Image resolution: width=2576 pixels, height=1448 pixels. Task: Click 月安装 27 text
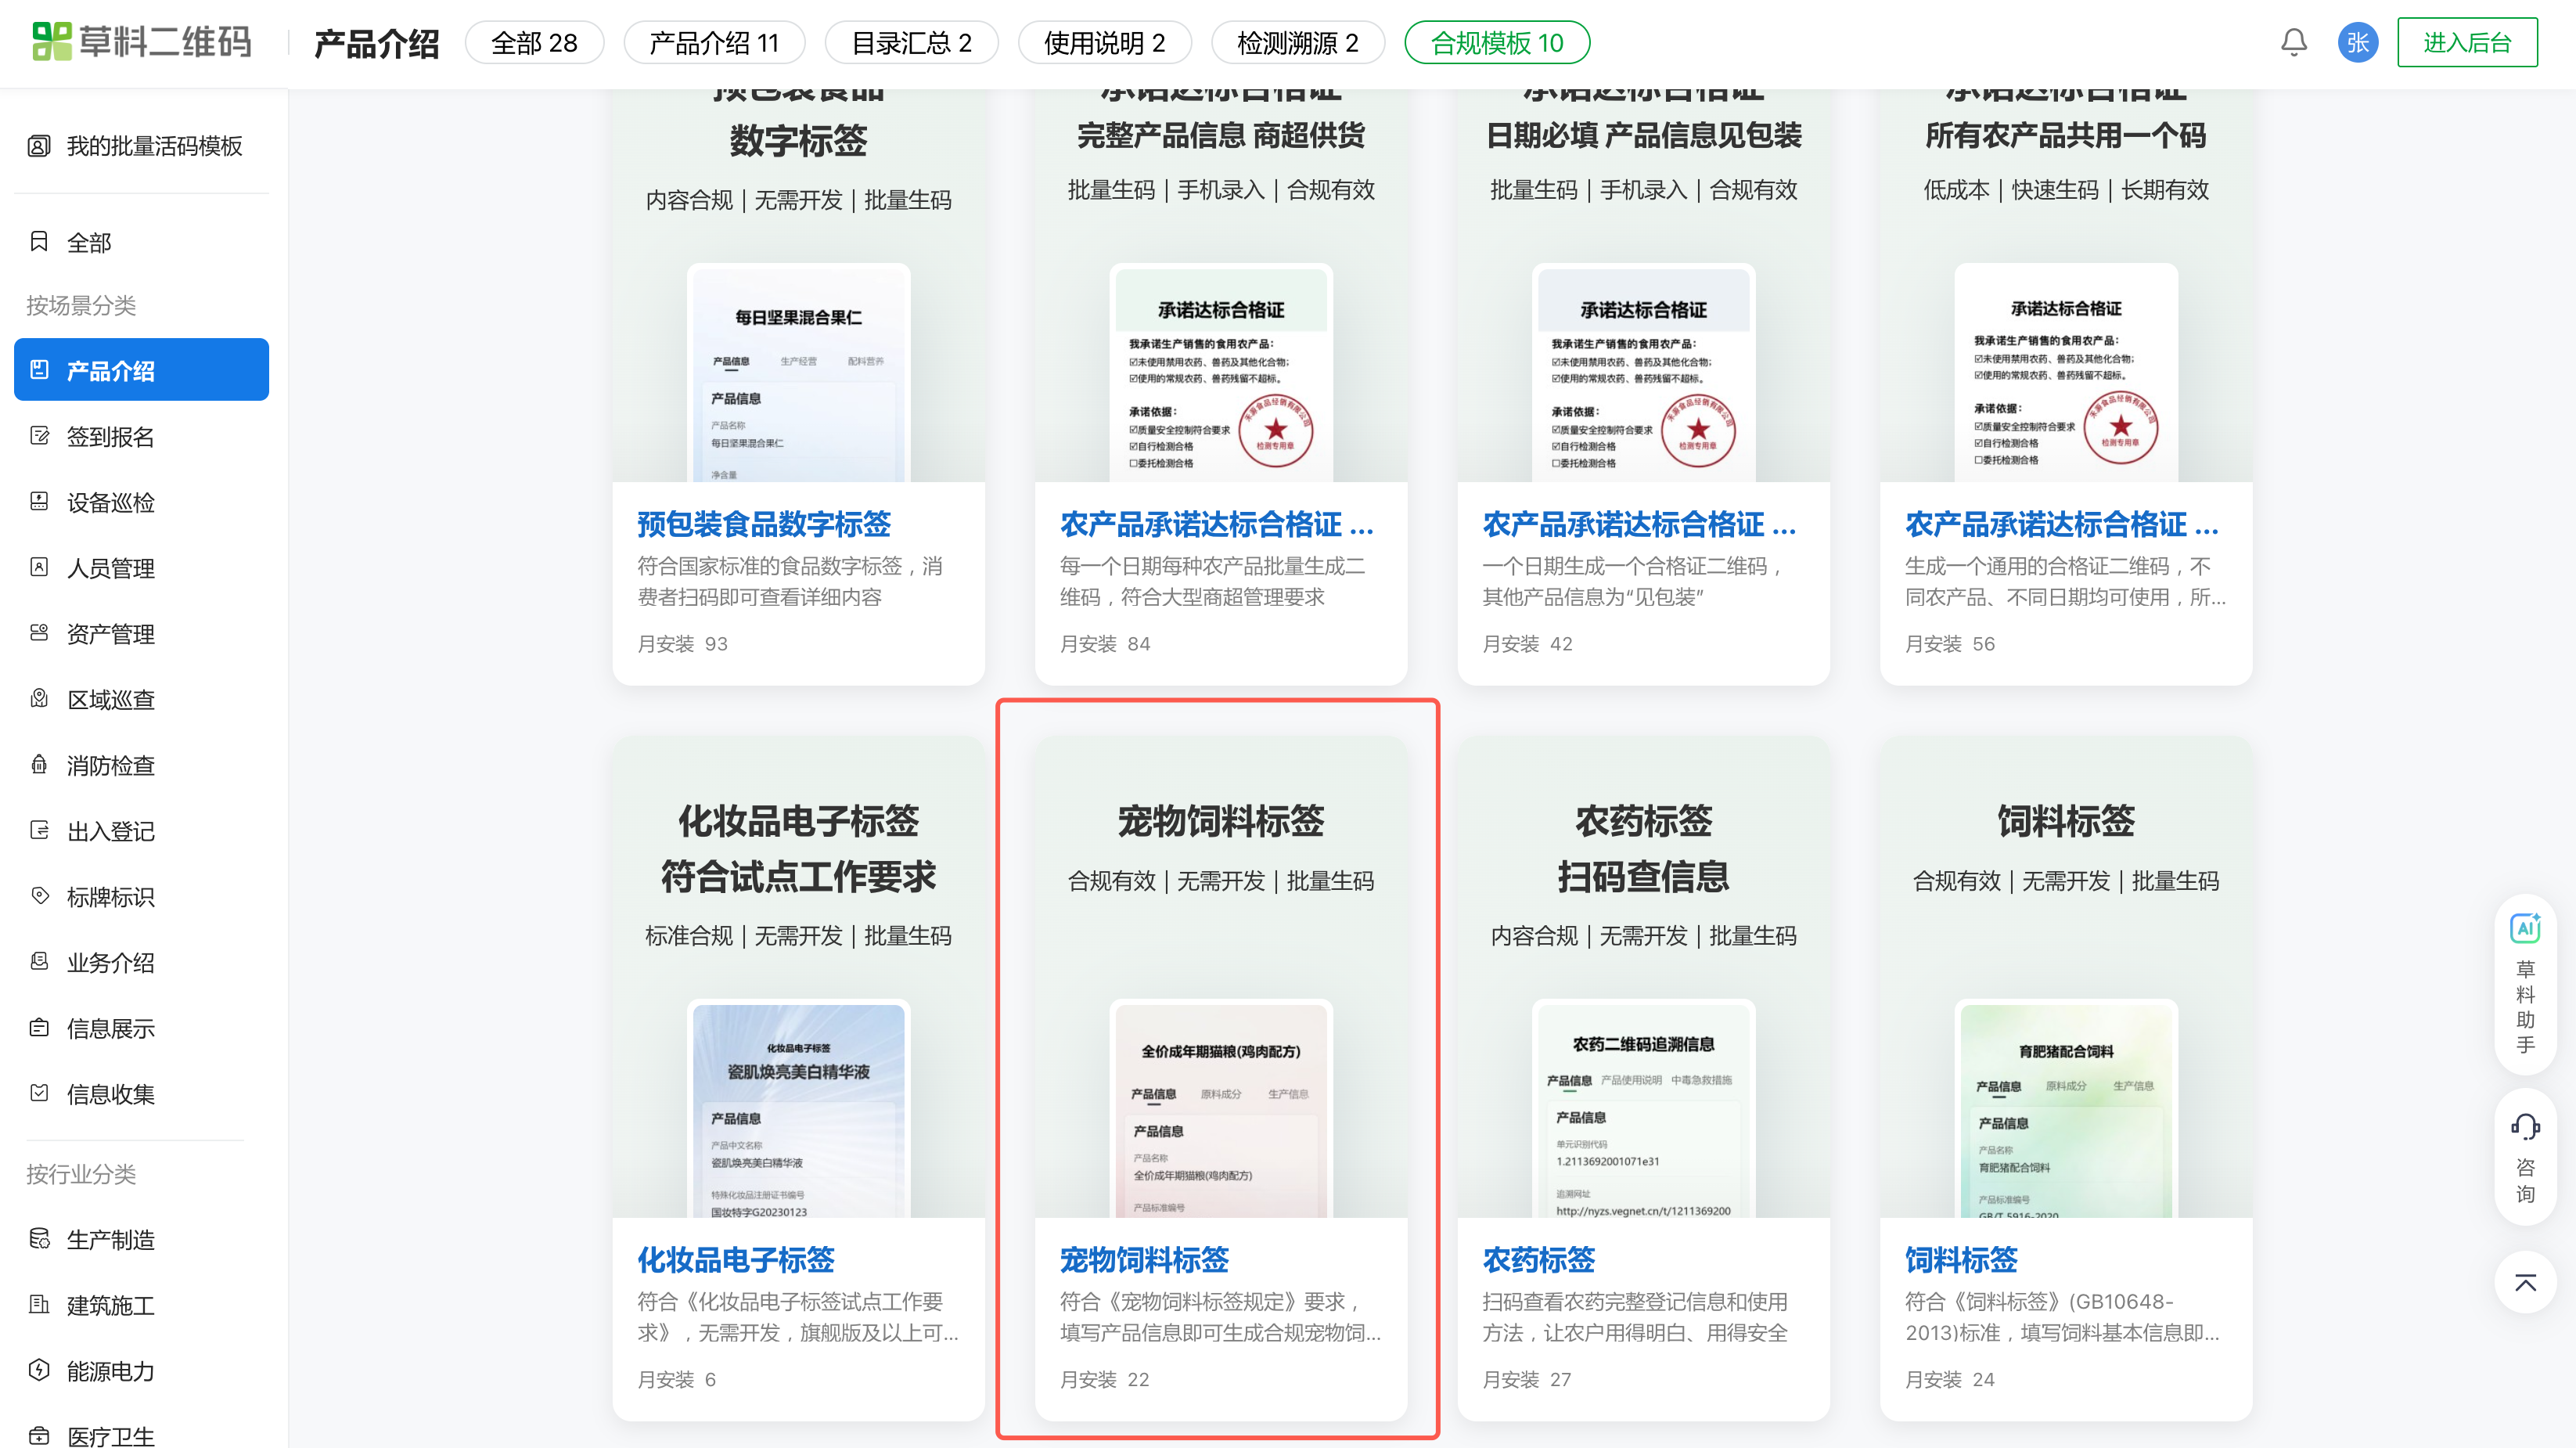coord(1526,1379)
